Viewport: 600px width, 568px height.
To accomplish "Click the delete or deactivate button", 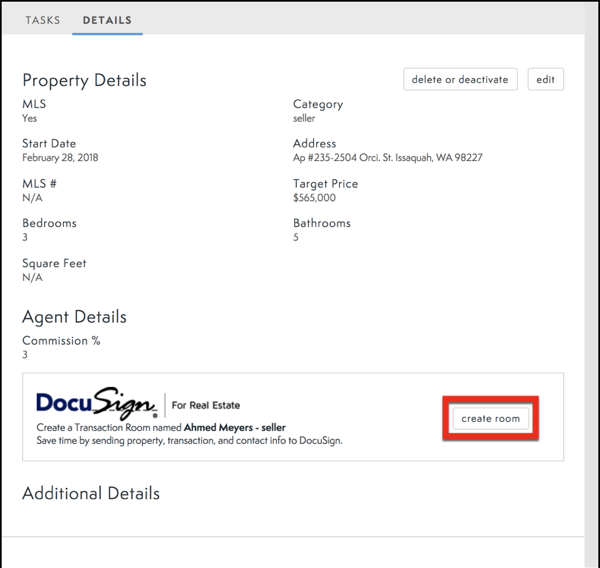I will pos(460,80).
